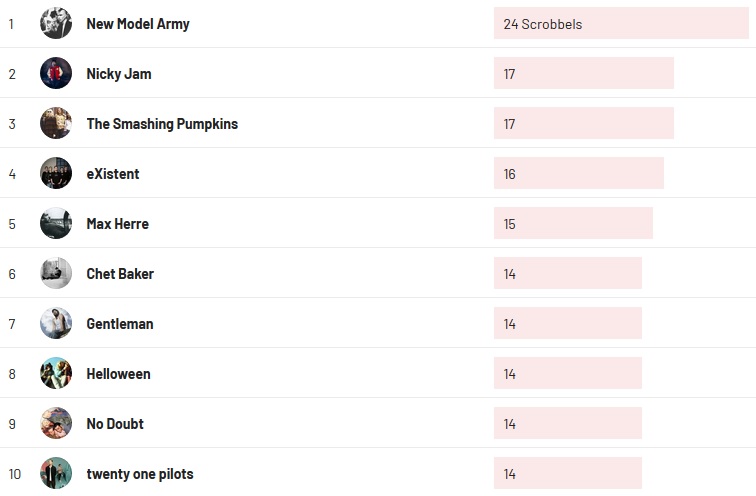Open Max Herre artist page
The image size is (756, 496).
pos(118,224)
